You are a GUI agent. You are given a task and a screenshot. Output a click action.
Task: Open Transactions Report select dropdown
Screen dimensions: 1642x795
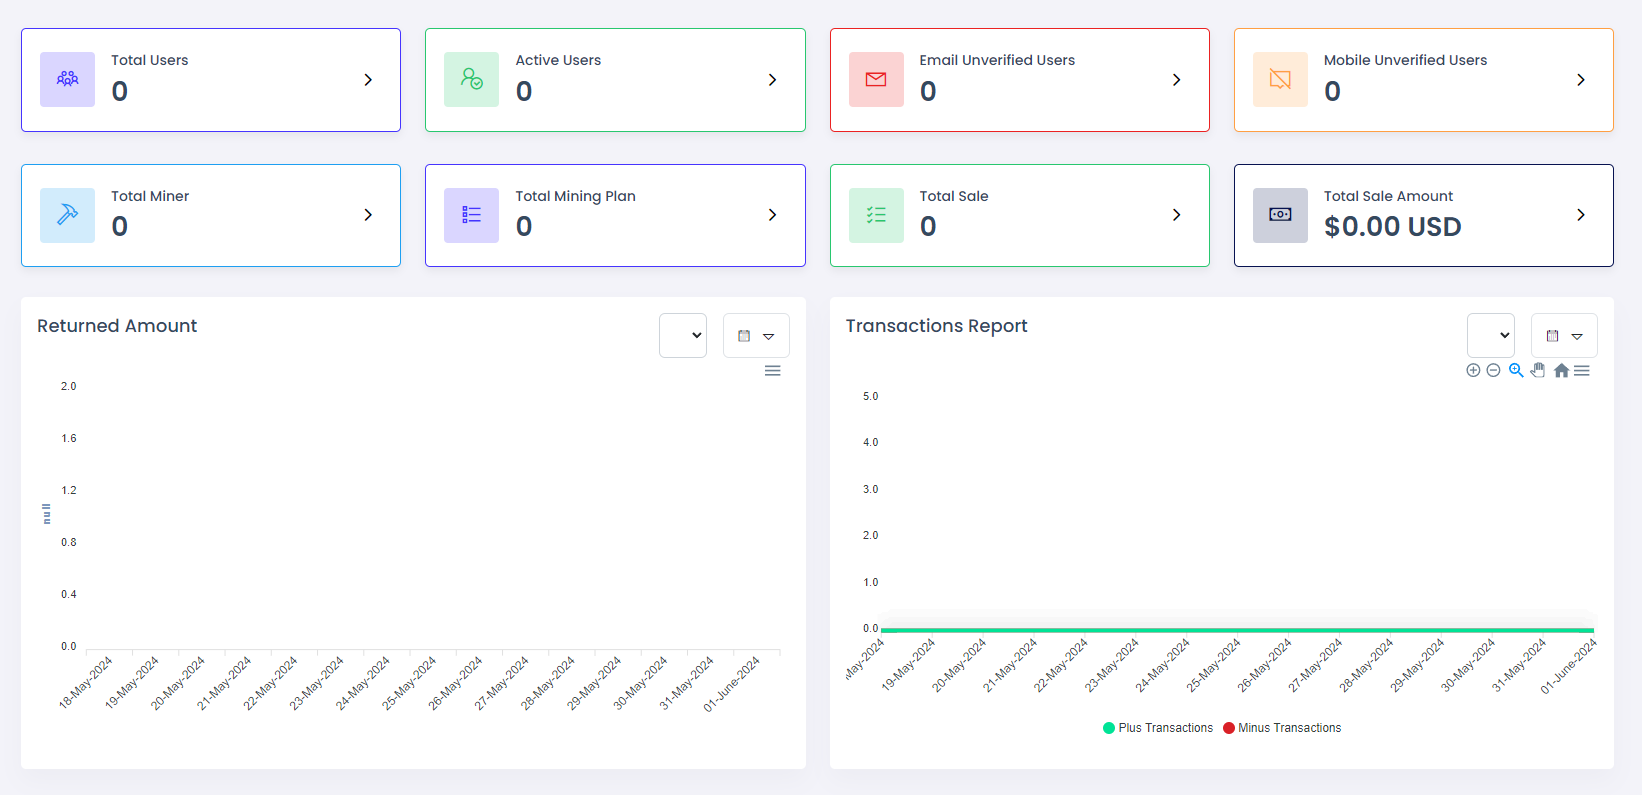click(1491, 336)
